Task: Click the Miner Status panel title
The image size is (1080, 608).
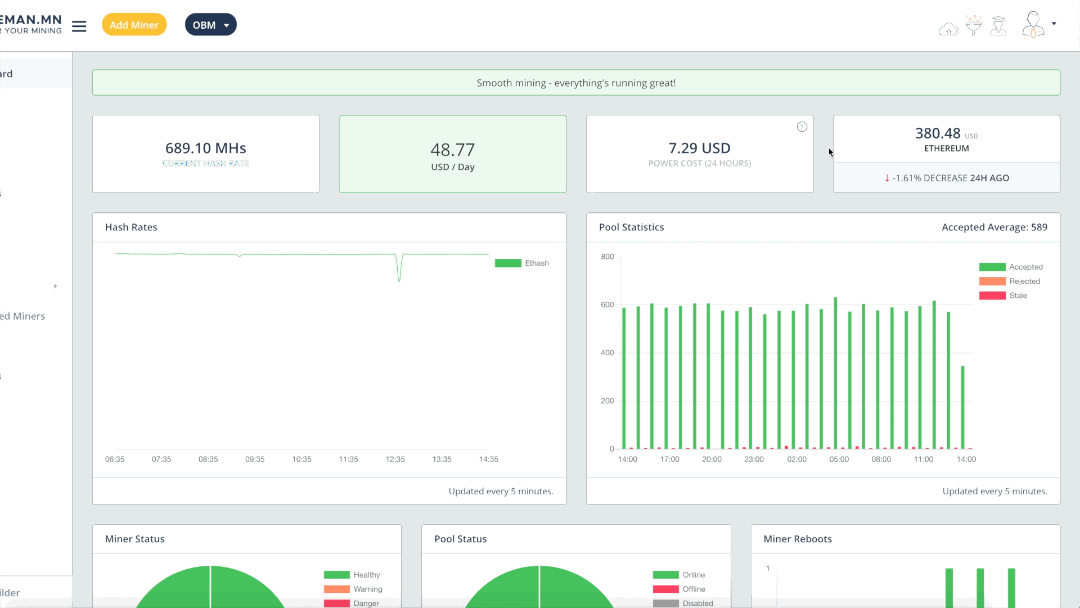Action: point(134,539)
